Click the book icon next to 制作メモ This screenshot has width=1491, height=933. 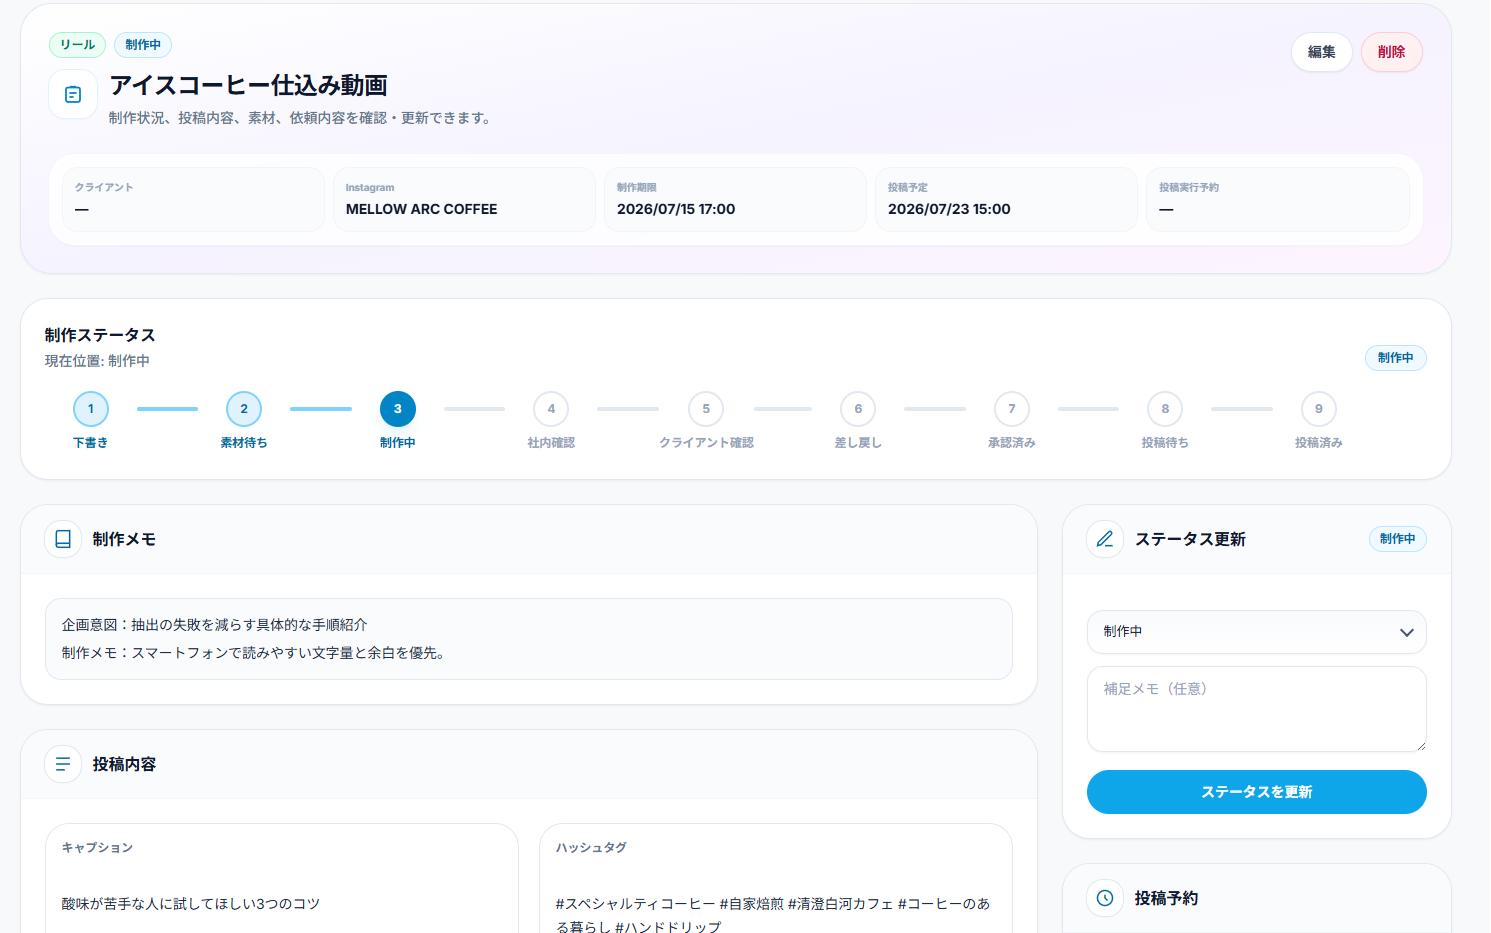pos(63,539)
